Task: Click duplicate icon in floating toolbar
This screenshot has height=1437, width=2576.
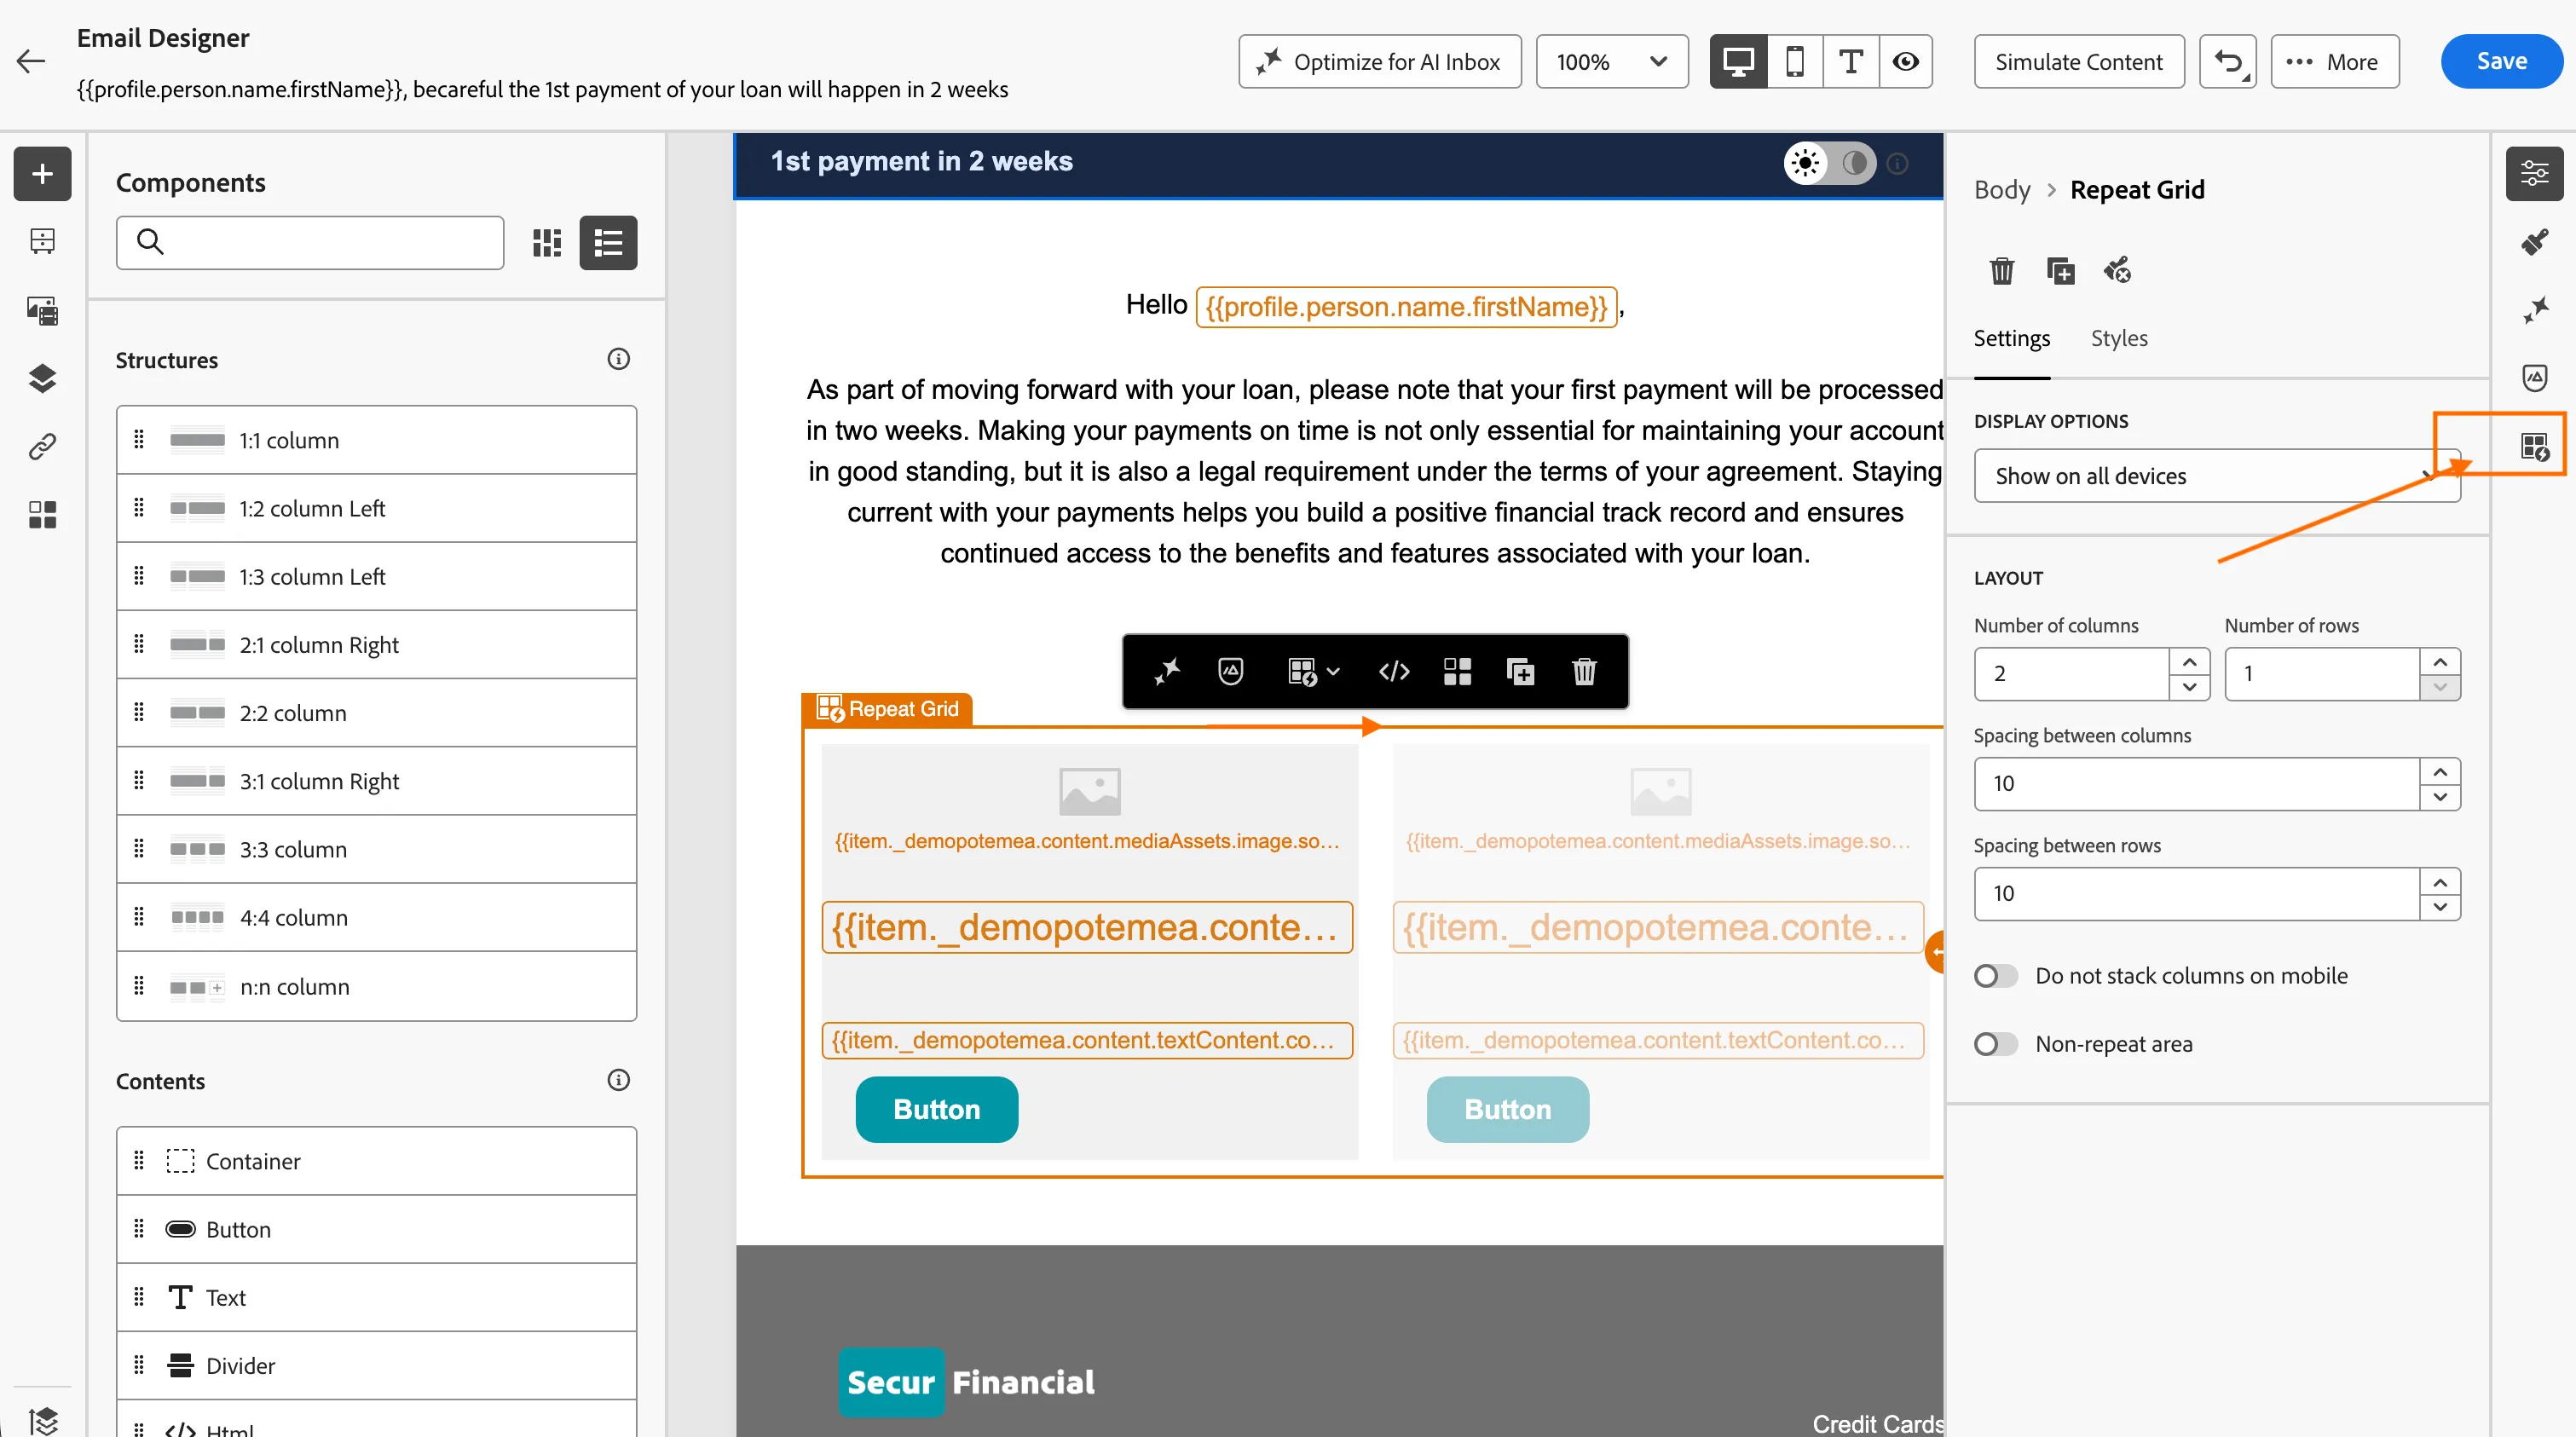Action: [x=1520, y=672]
